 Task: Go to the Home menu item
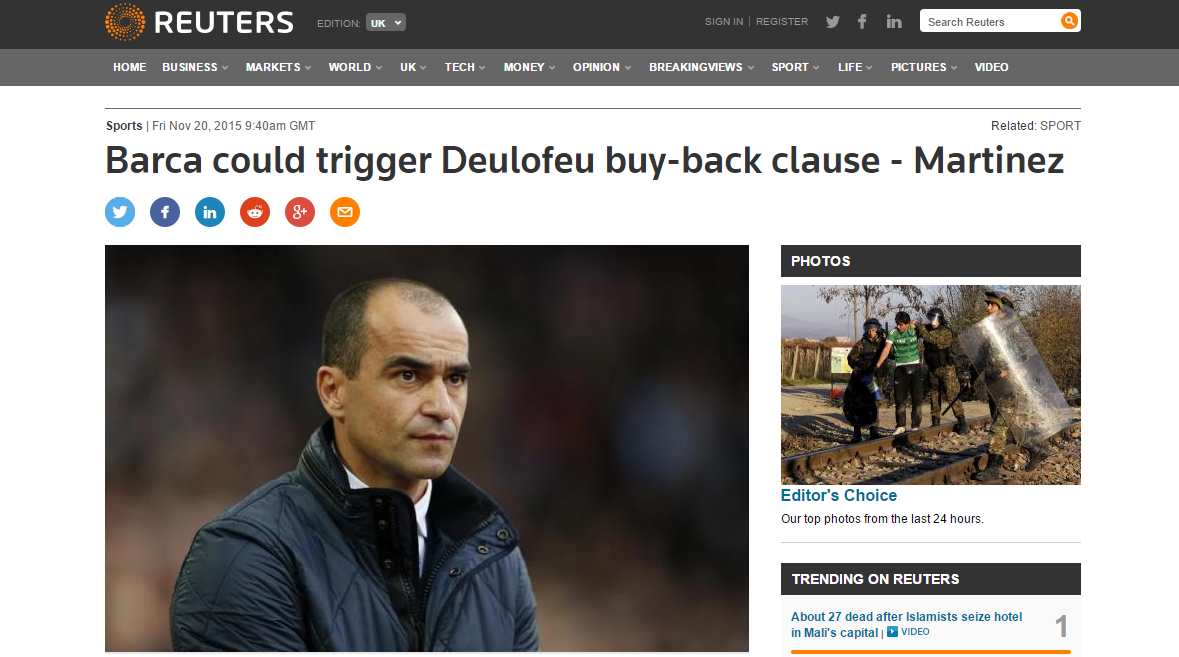pyautogui.click(x=129, y=67)
